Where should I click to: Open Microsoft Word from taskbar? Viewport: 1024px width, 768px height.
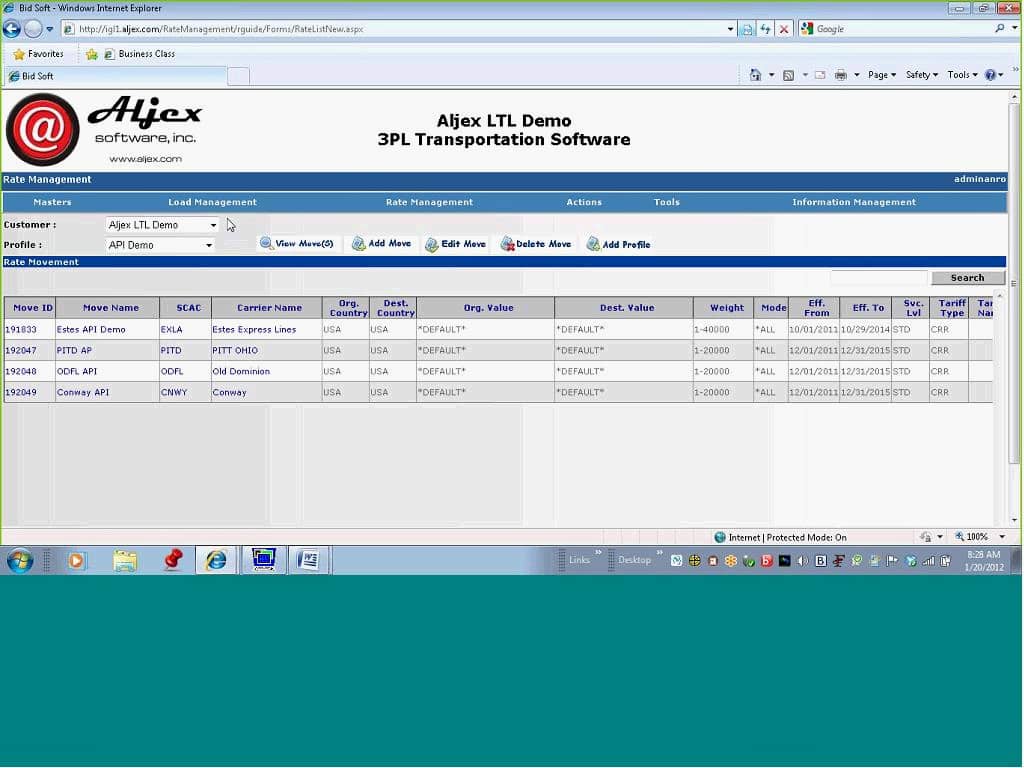coord(308,560)
